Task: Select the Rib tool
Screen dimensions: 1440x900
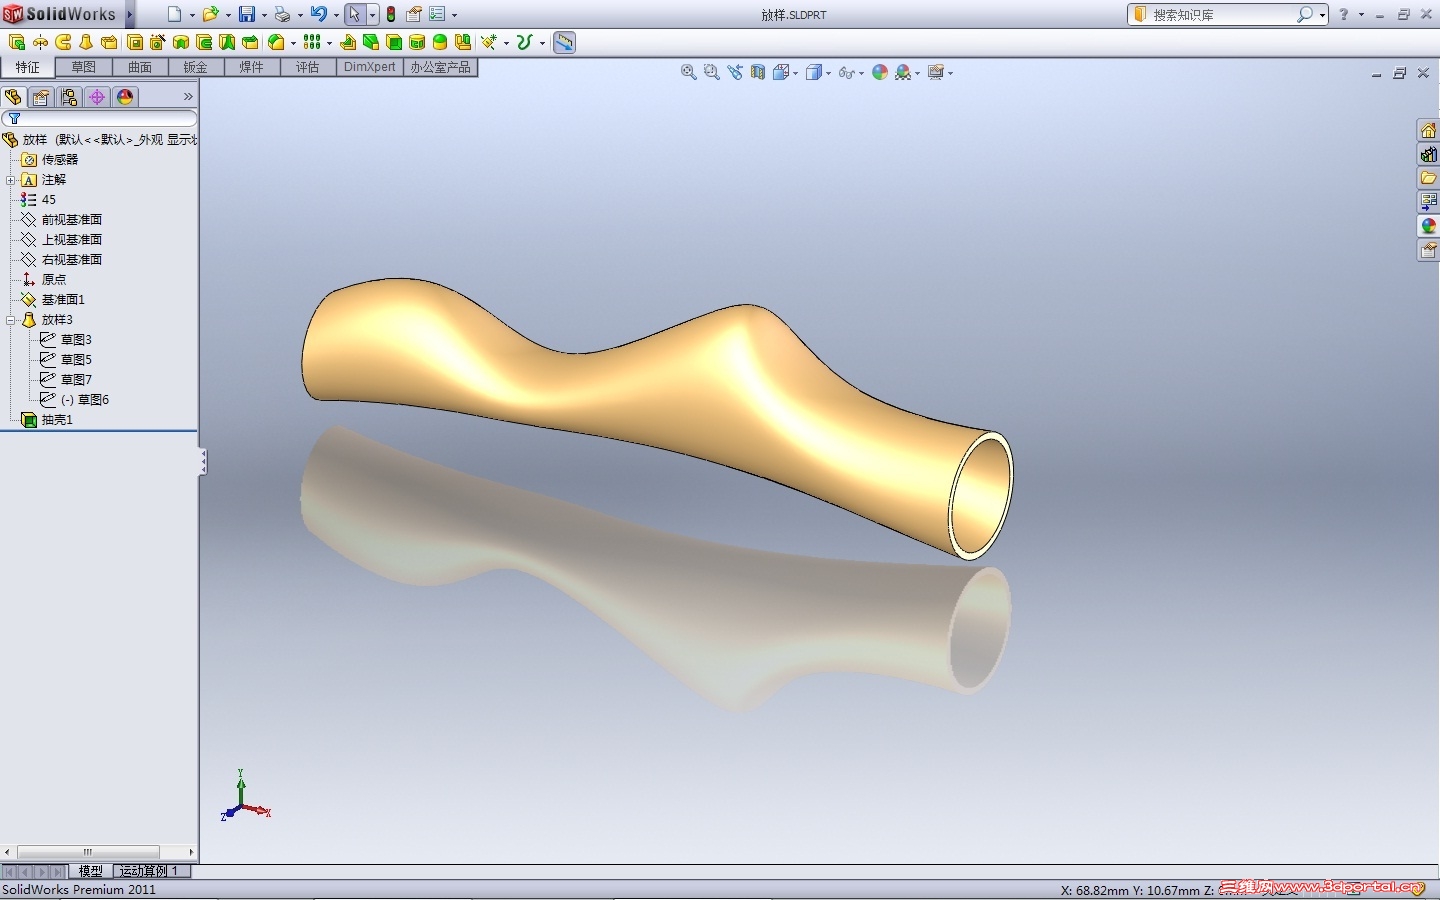Action: [348, 42]
